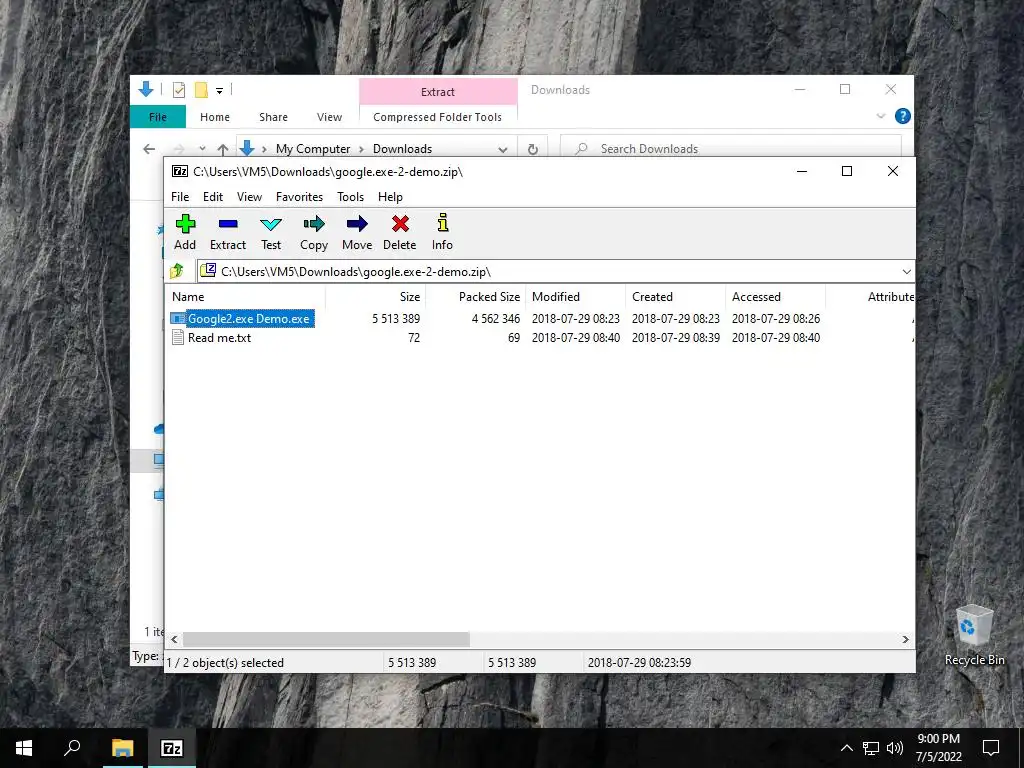
Task: Click the Explorer File tab
Action: [x=158, y=117]
